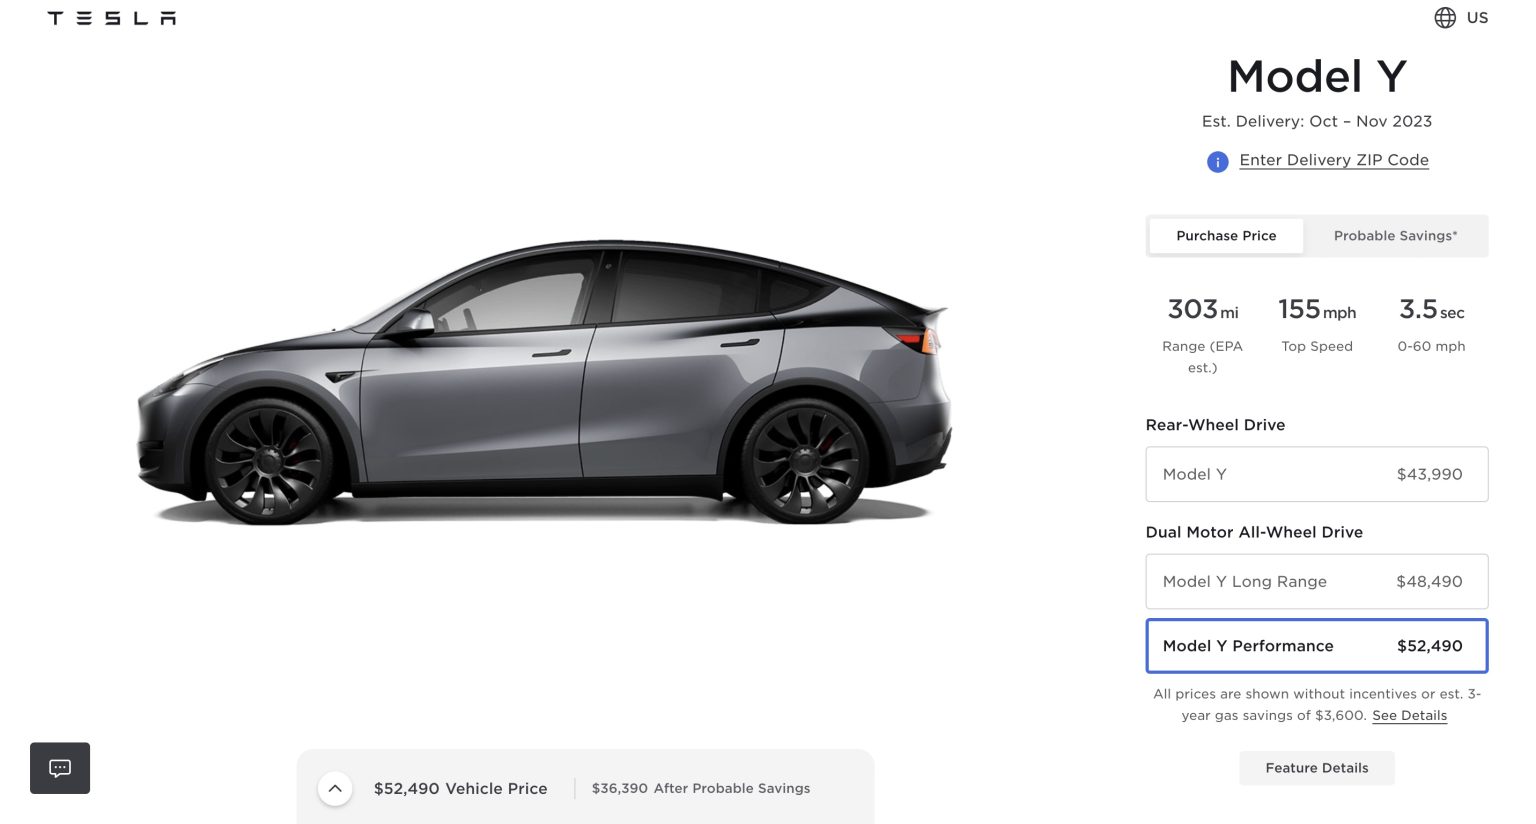Click the 3.5 sec 0-60 mph statistic
Viewport: 1536px width, 824px height.
pyautogui.click(x=1431, y=325)
